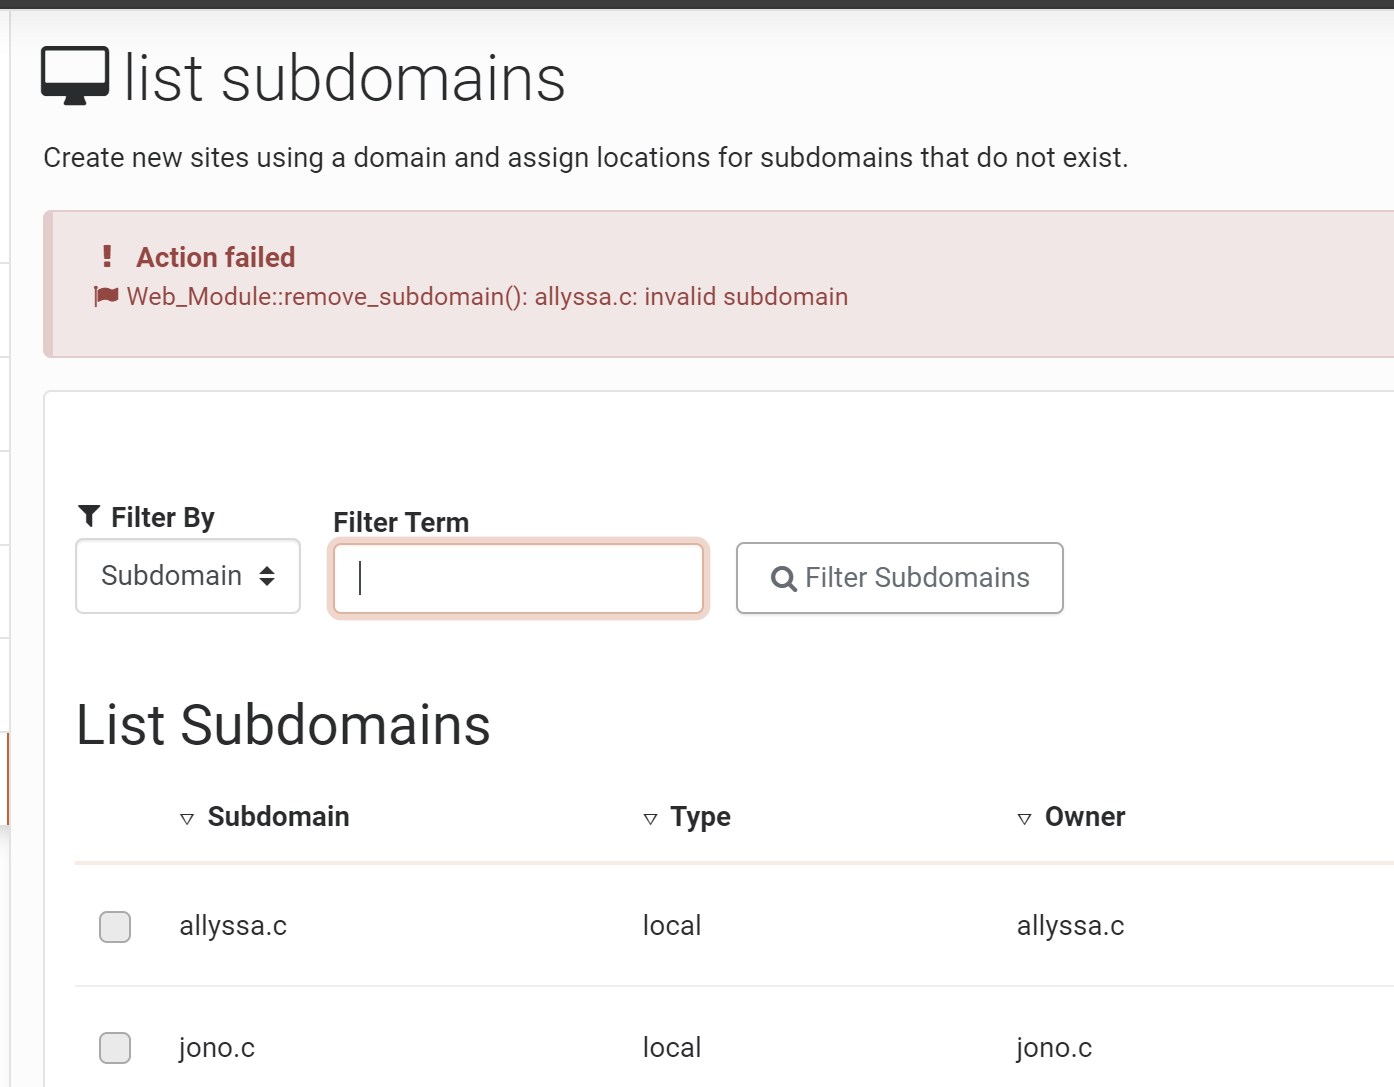
Task: Click the Action failed alert heading
Action: 216,257
